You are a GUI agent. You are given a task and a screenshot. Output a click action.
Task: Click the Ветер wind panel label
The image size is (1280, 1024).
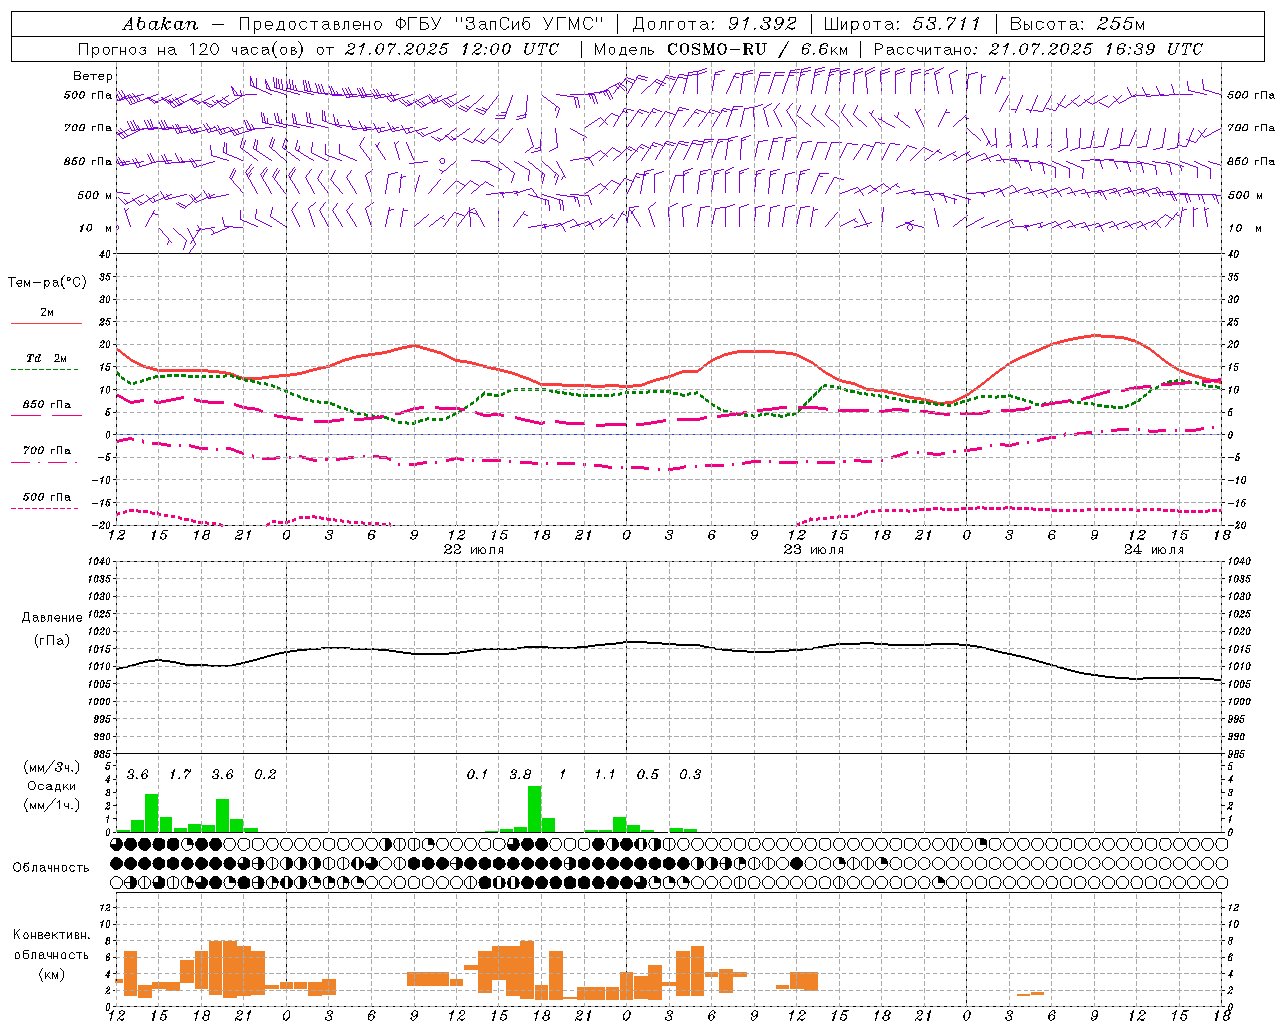point(92,76)
